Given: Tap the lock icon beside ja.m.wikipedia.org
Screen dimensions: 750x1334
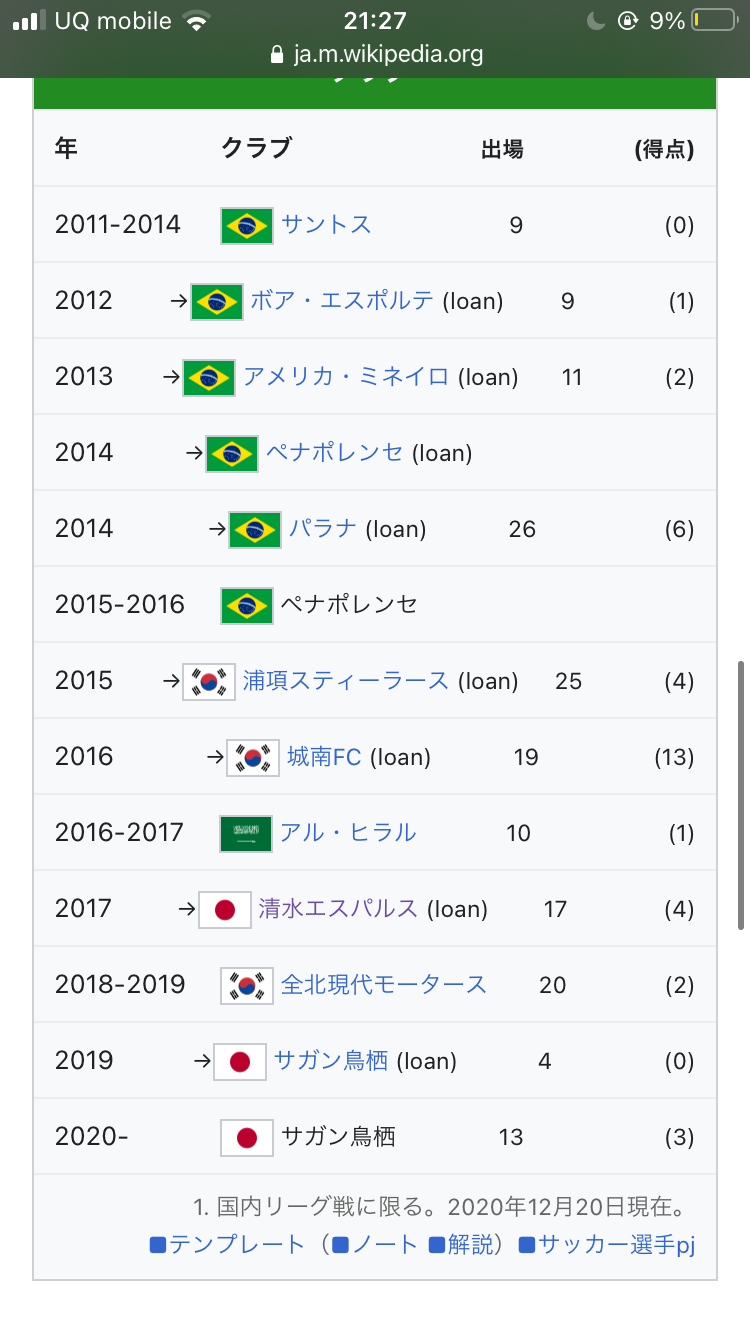Looking at the screenshot, I should tap(277, 55).
